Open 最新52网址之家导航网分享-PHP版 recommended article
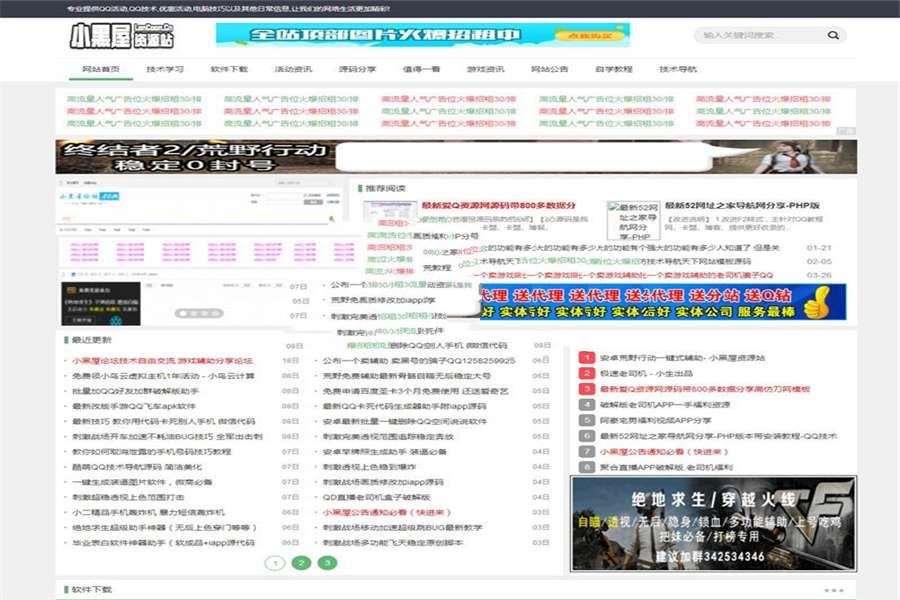 click(742, 205)
